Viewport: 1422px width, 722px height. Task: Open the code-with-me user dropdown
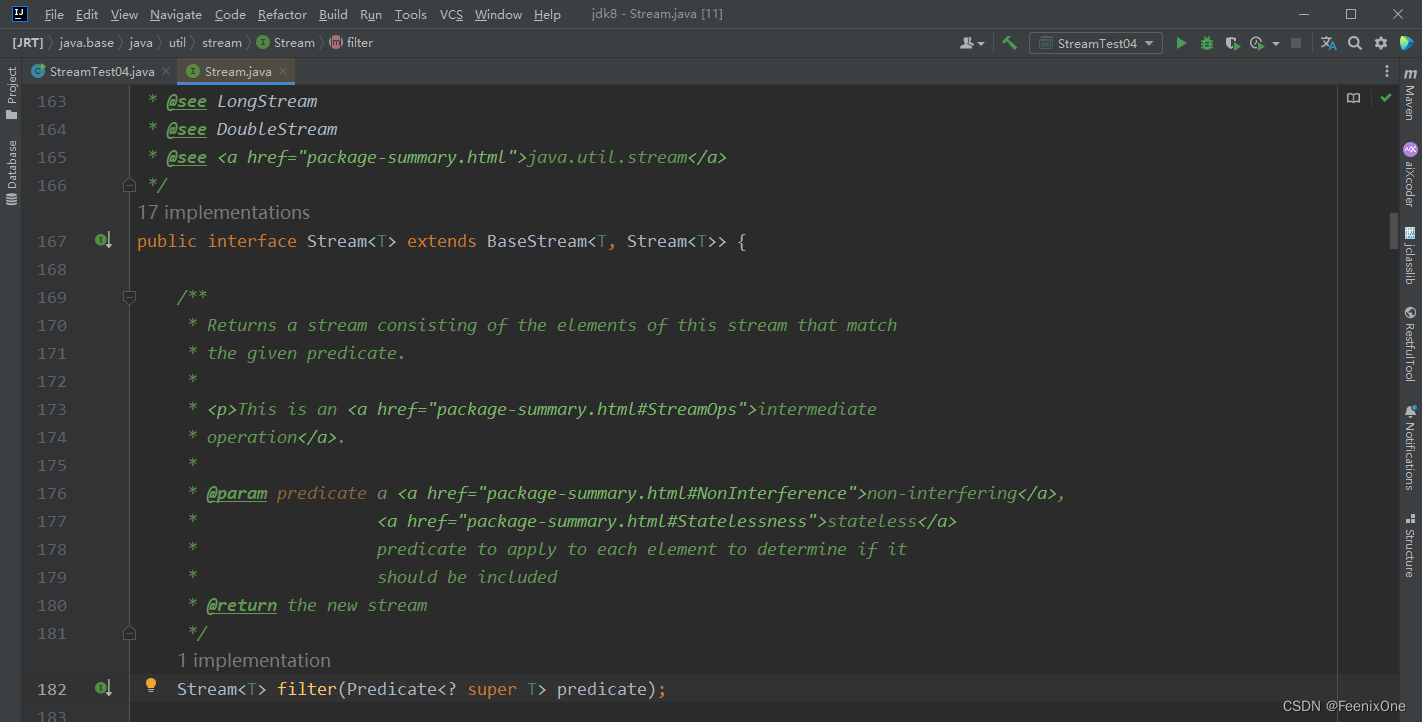click(x=972, y=43)
